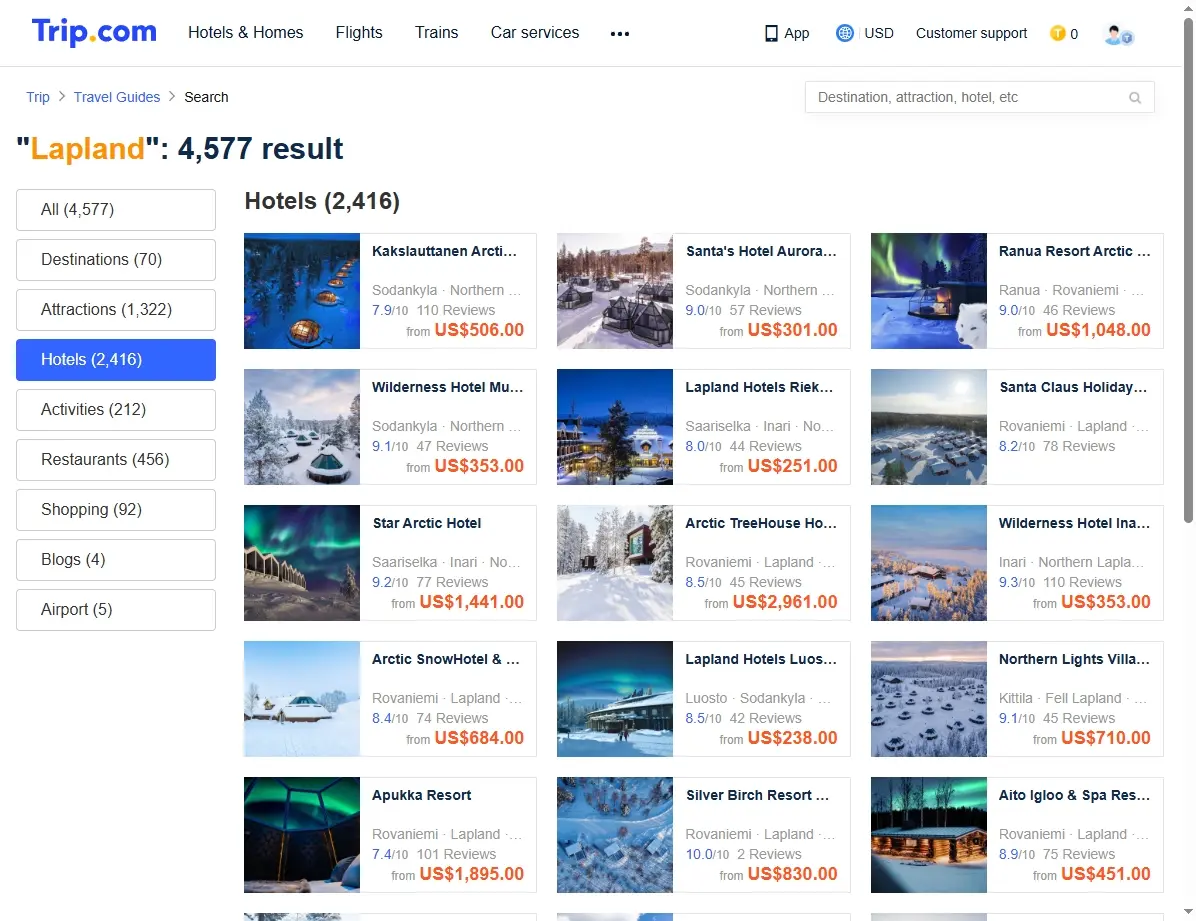
Task: Open Wilderness Hotel Ina... thumbnail
Action: pos(928,562)
